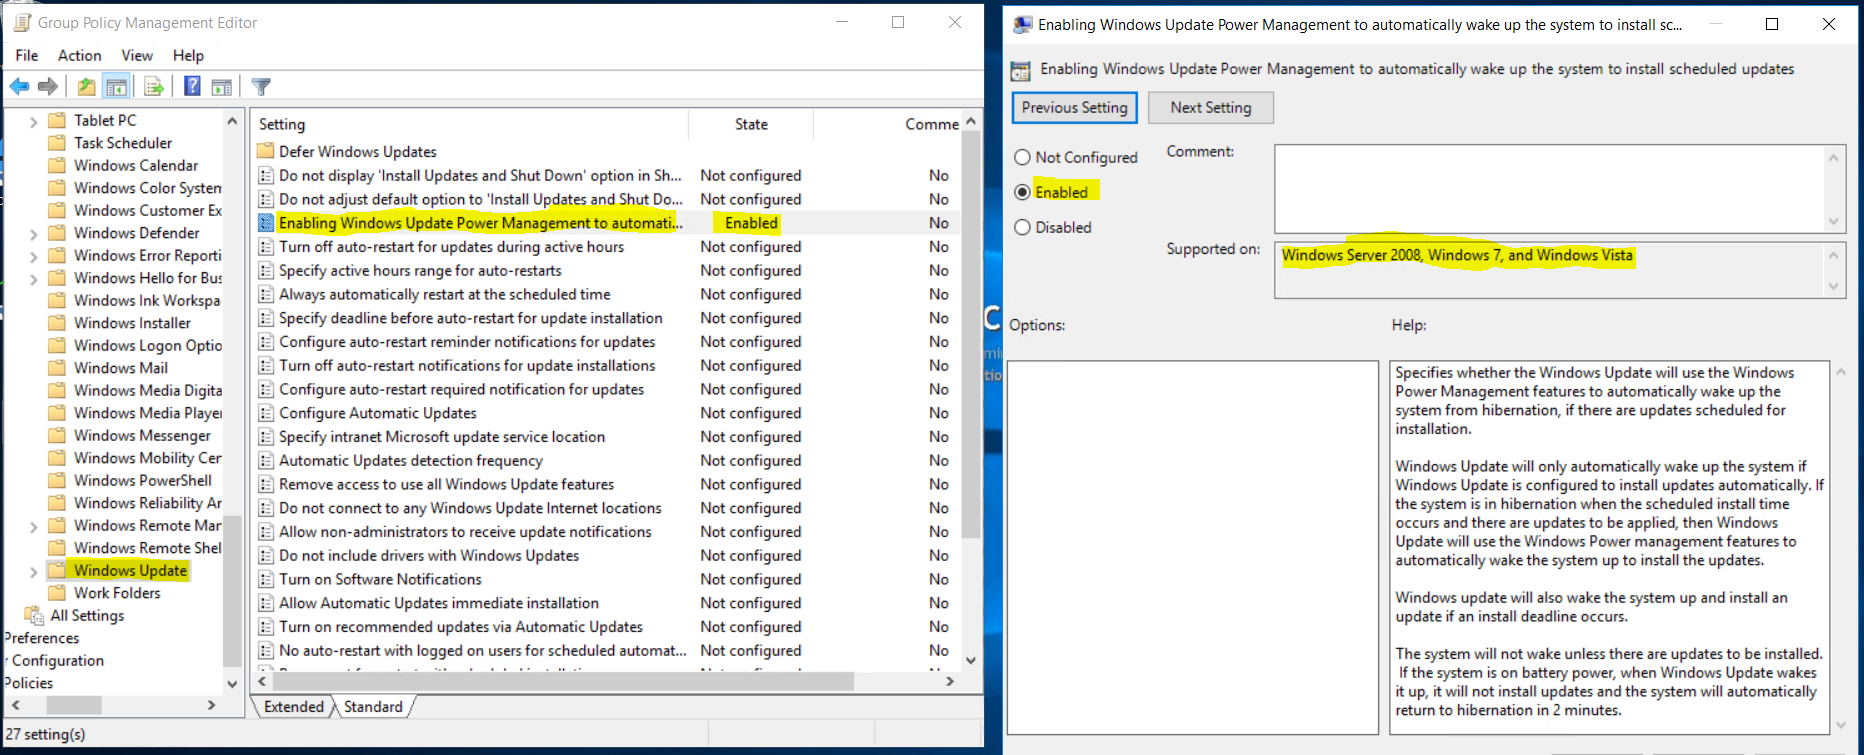Open the Action menu
The image size is (1864, 755).
(79, 55)
